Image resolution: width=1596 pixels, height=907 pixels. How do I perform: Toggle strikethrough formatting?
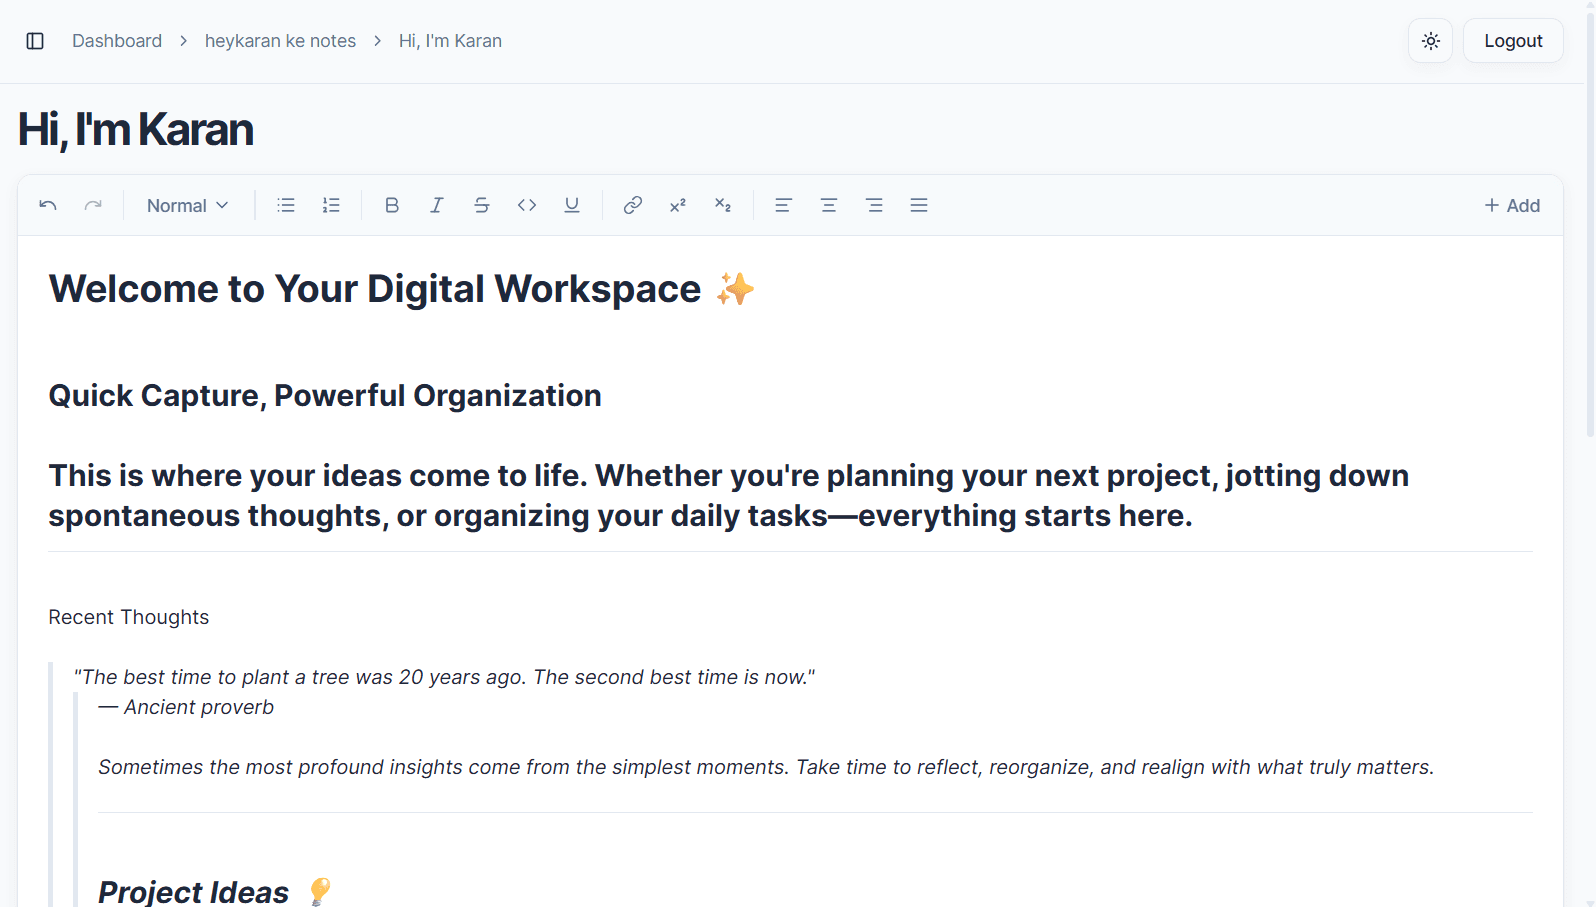click(x=482, y=205)
